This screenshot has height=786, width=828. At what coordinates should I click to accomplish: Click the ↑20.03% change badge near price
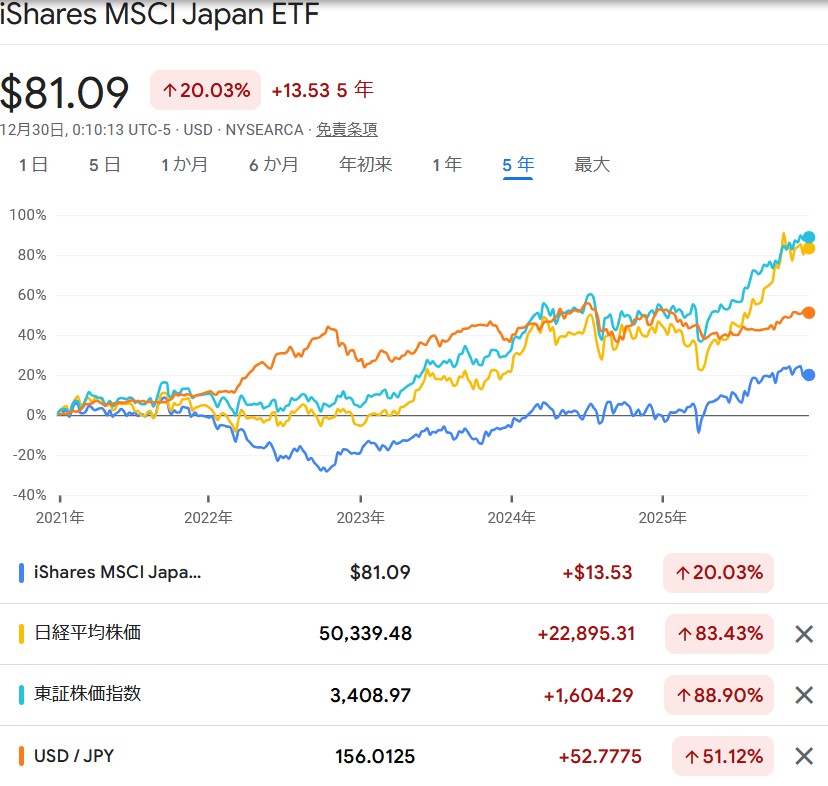(205, 90)
